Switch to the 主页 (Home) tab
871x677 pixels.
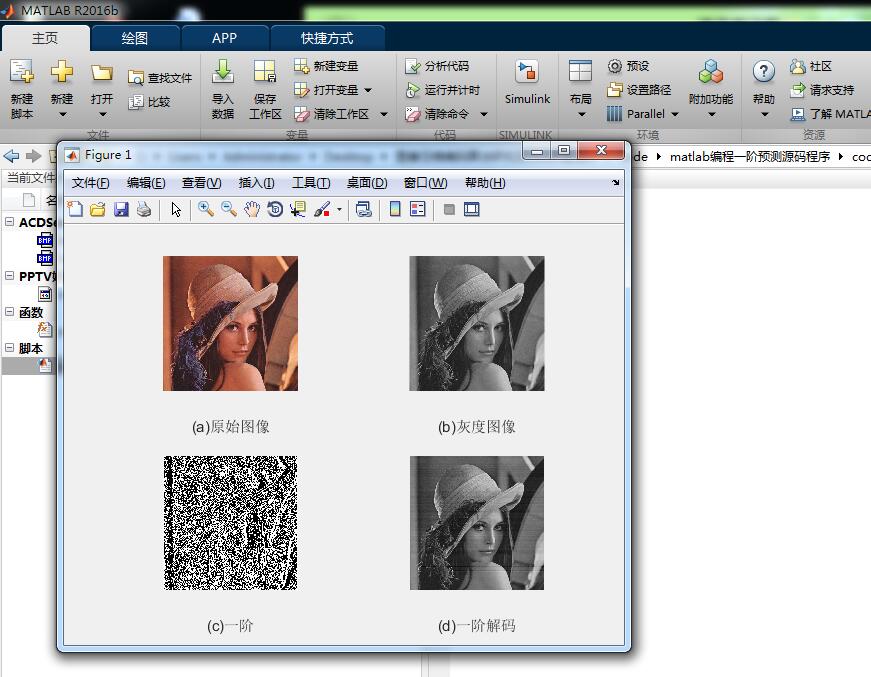point(45,38)
